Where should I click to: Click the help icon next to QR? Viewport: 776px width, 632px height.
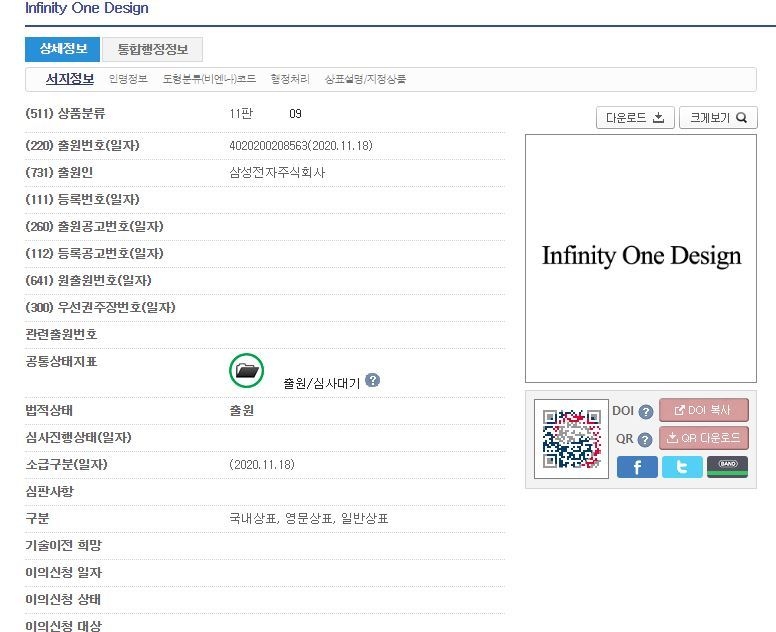tap(645, 439)
